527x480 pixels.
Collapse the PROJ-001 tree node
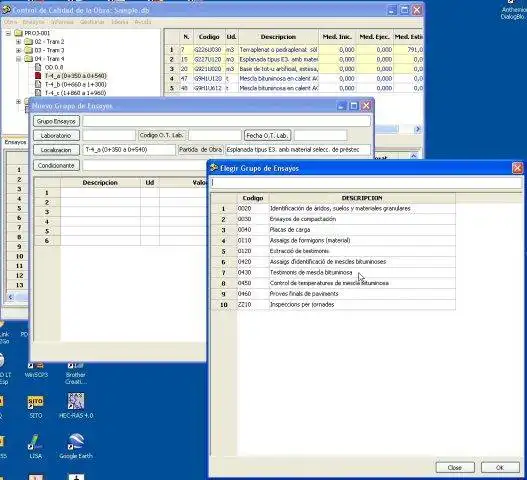pyautogui.click(x=8, y=33)
